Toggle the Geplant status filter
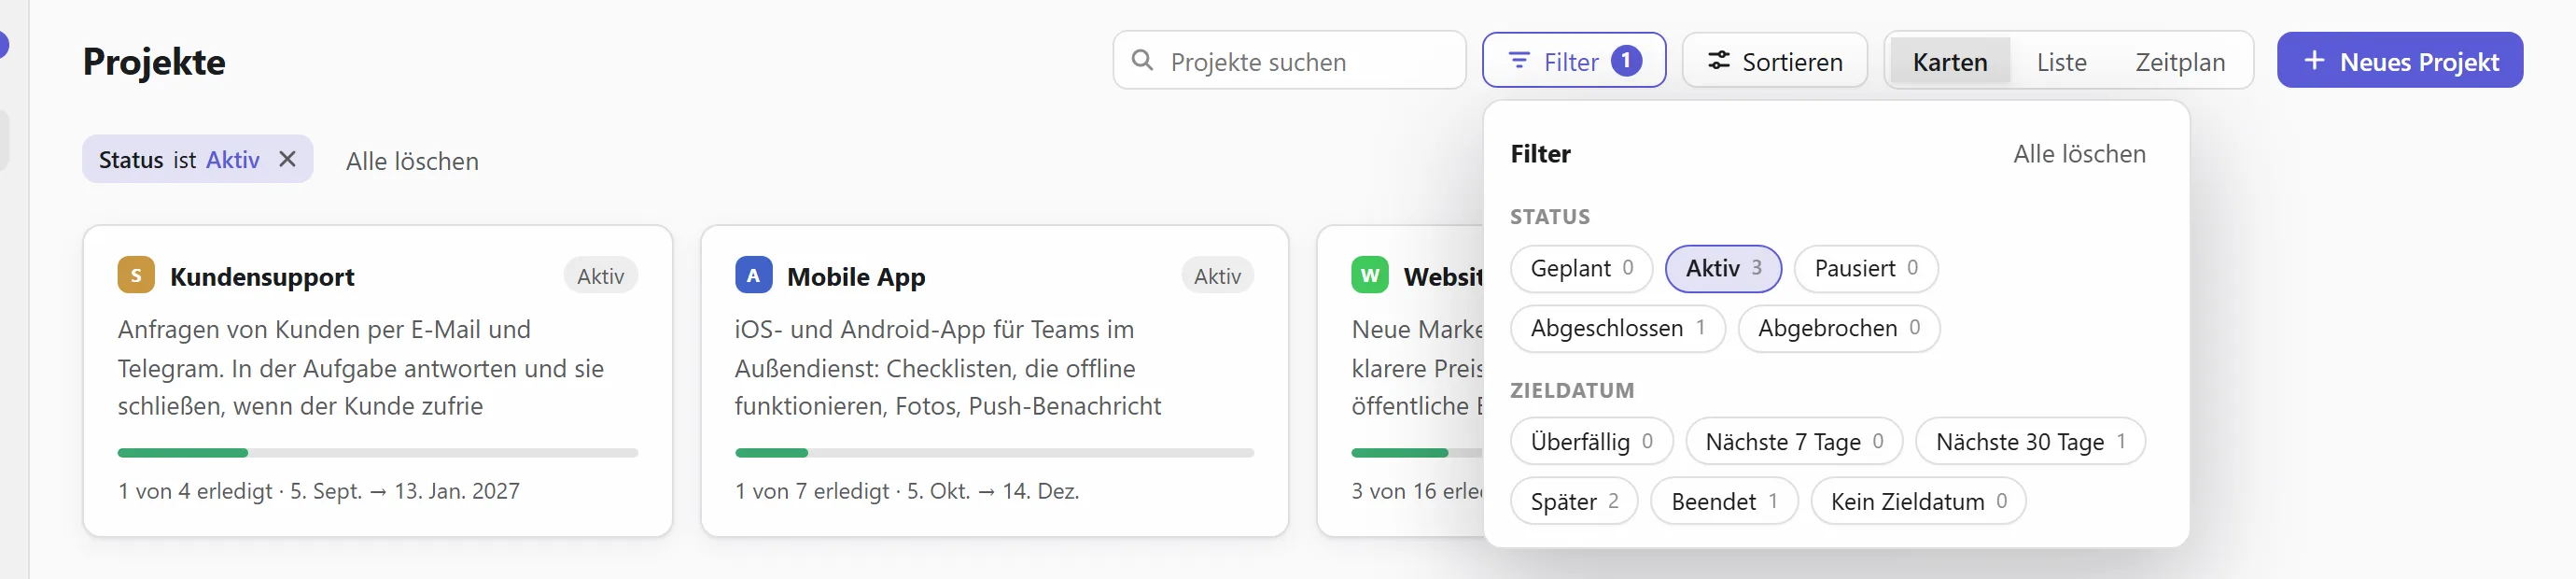The width and height of the screenshot is (2576, 579). tap(1581, 268)
